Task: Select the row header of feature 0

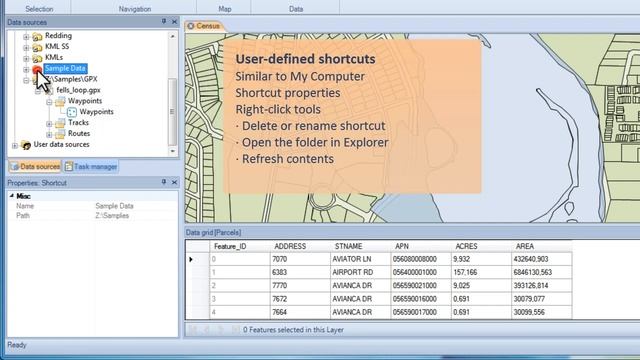Action: click(x=198, y=259)
